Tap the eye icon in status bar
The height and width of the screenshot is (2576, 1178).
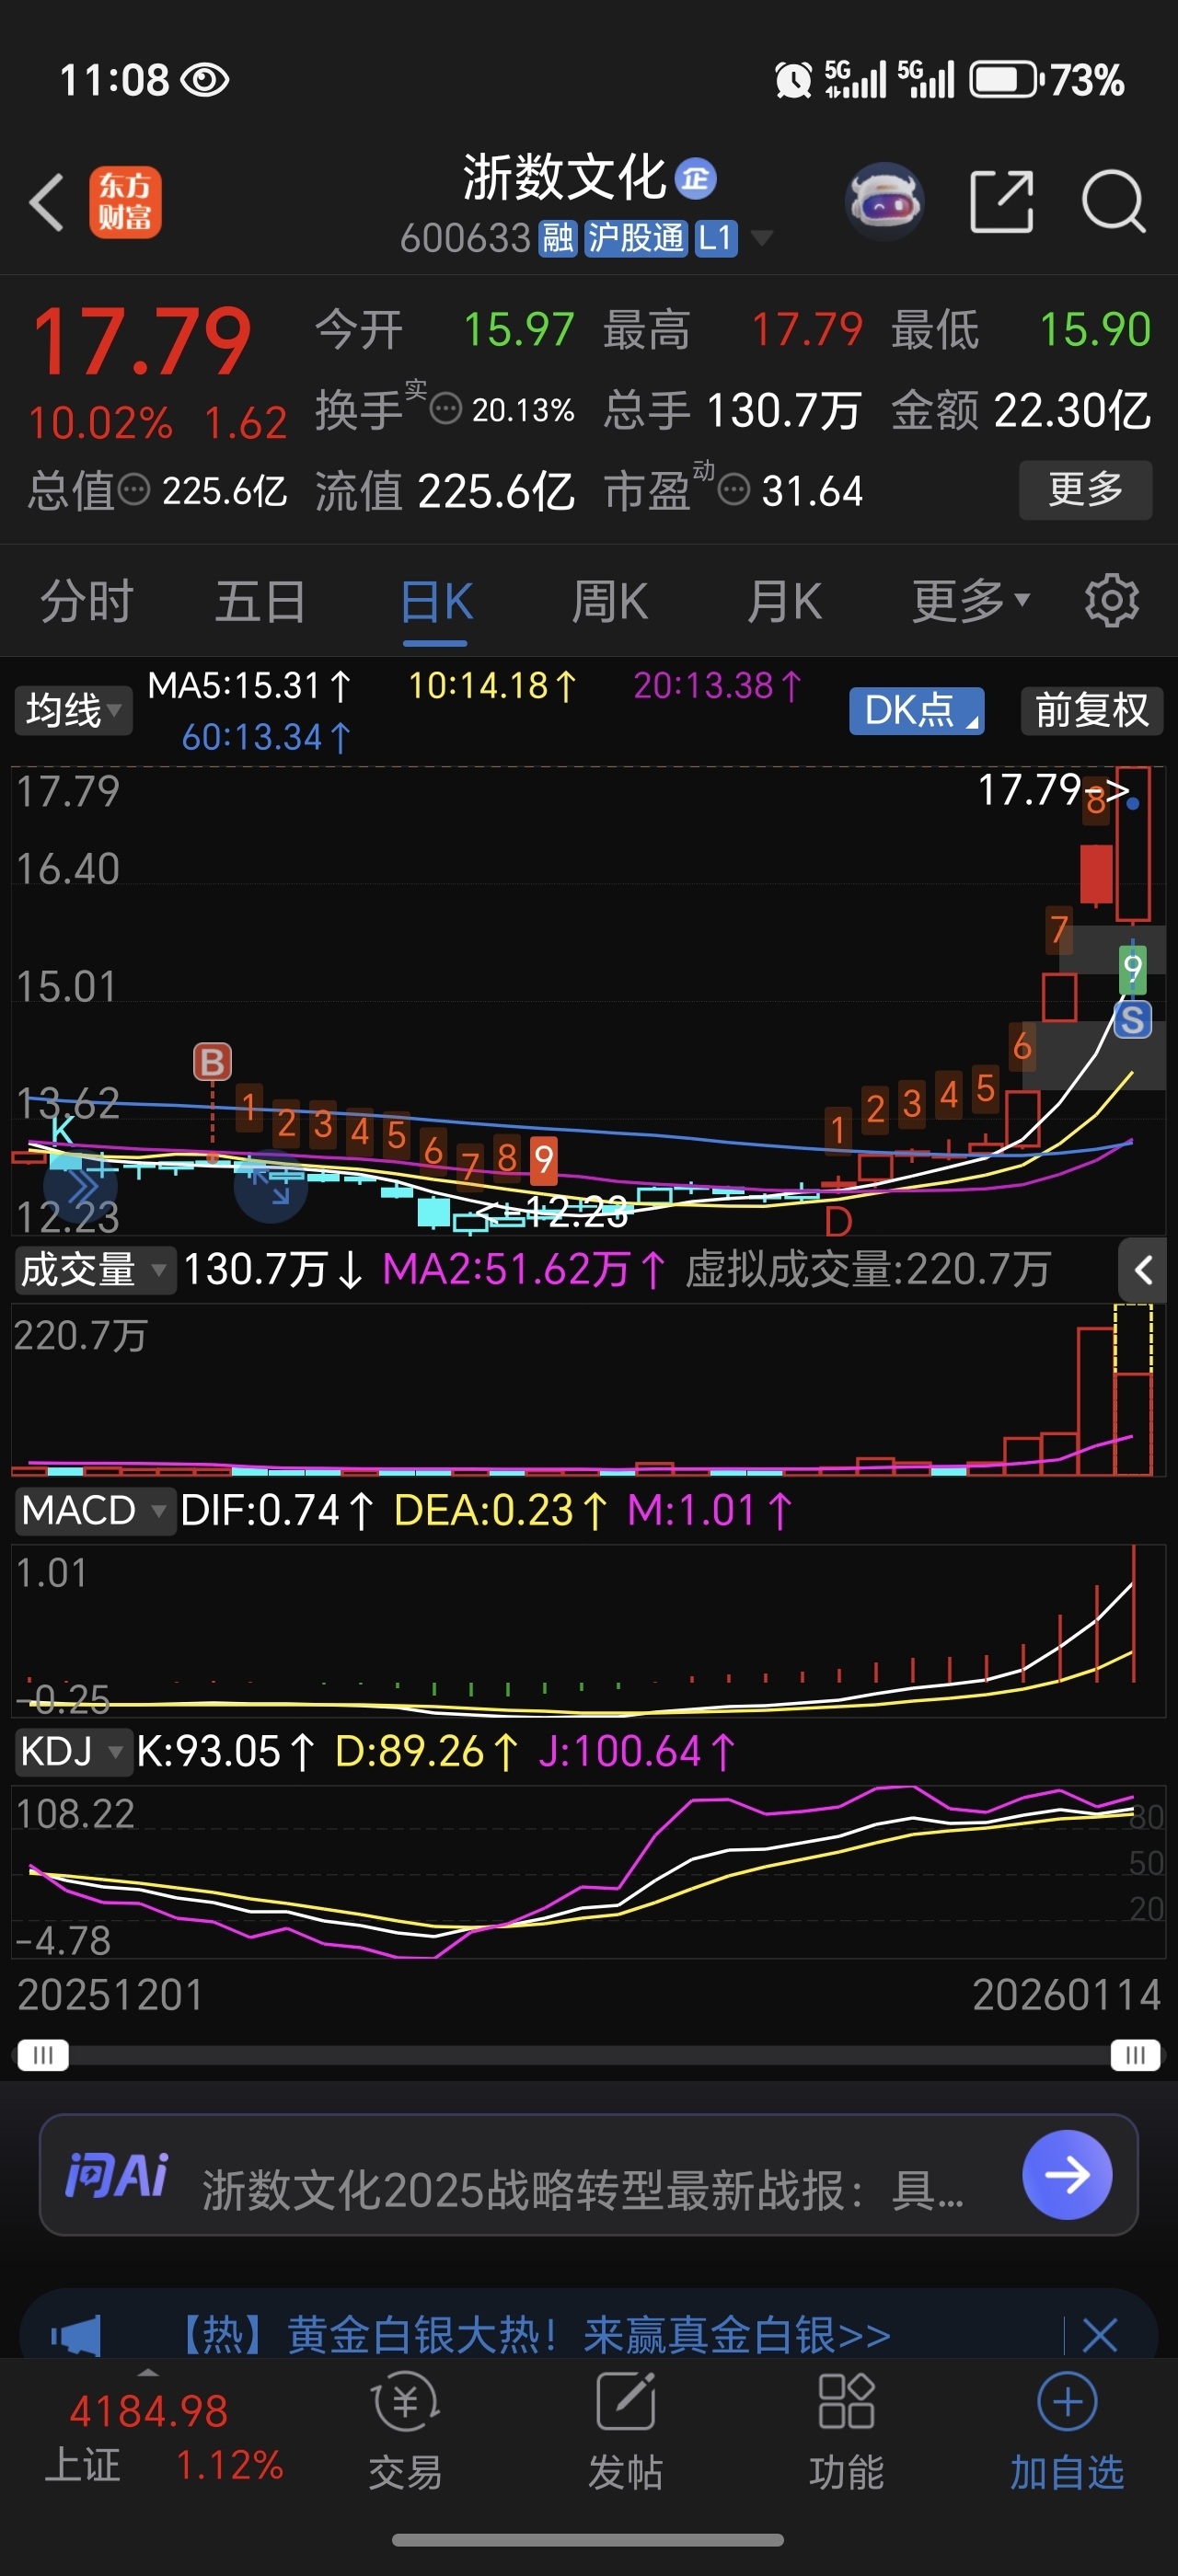coord(205,80)
